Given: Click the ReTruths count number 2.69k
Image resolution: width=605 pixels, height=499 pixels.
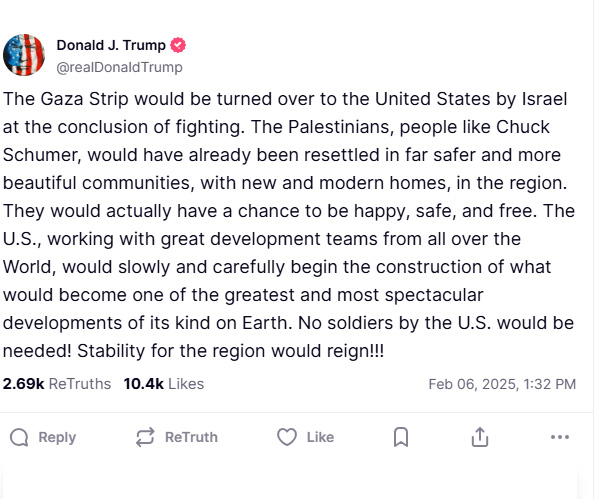Looking at the screenshot, I should [23, 384].
